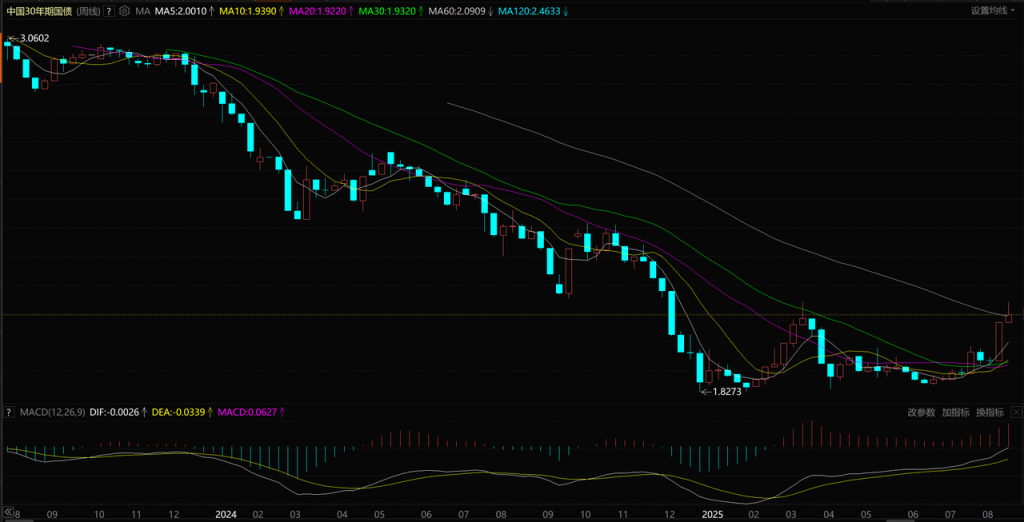This screenshot has width=1024, height=522.
Task: Select the 周线 period label
Action: pyautogui.click(x=87, y=11)
